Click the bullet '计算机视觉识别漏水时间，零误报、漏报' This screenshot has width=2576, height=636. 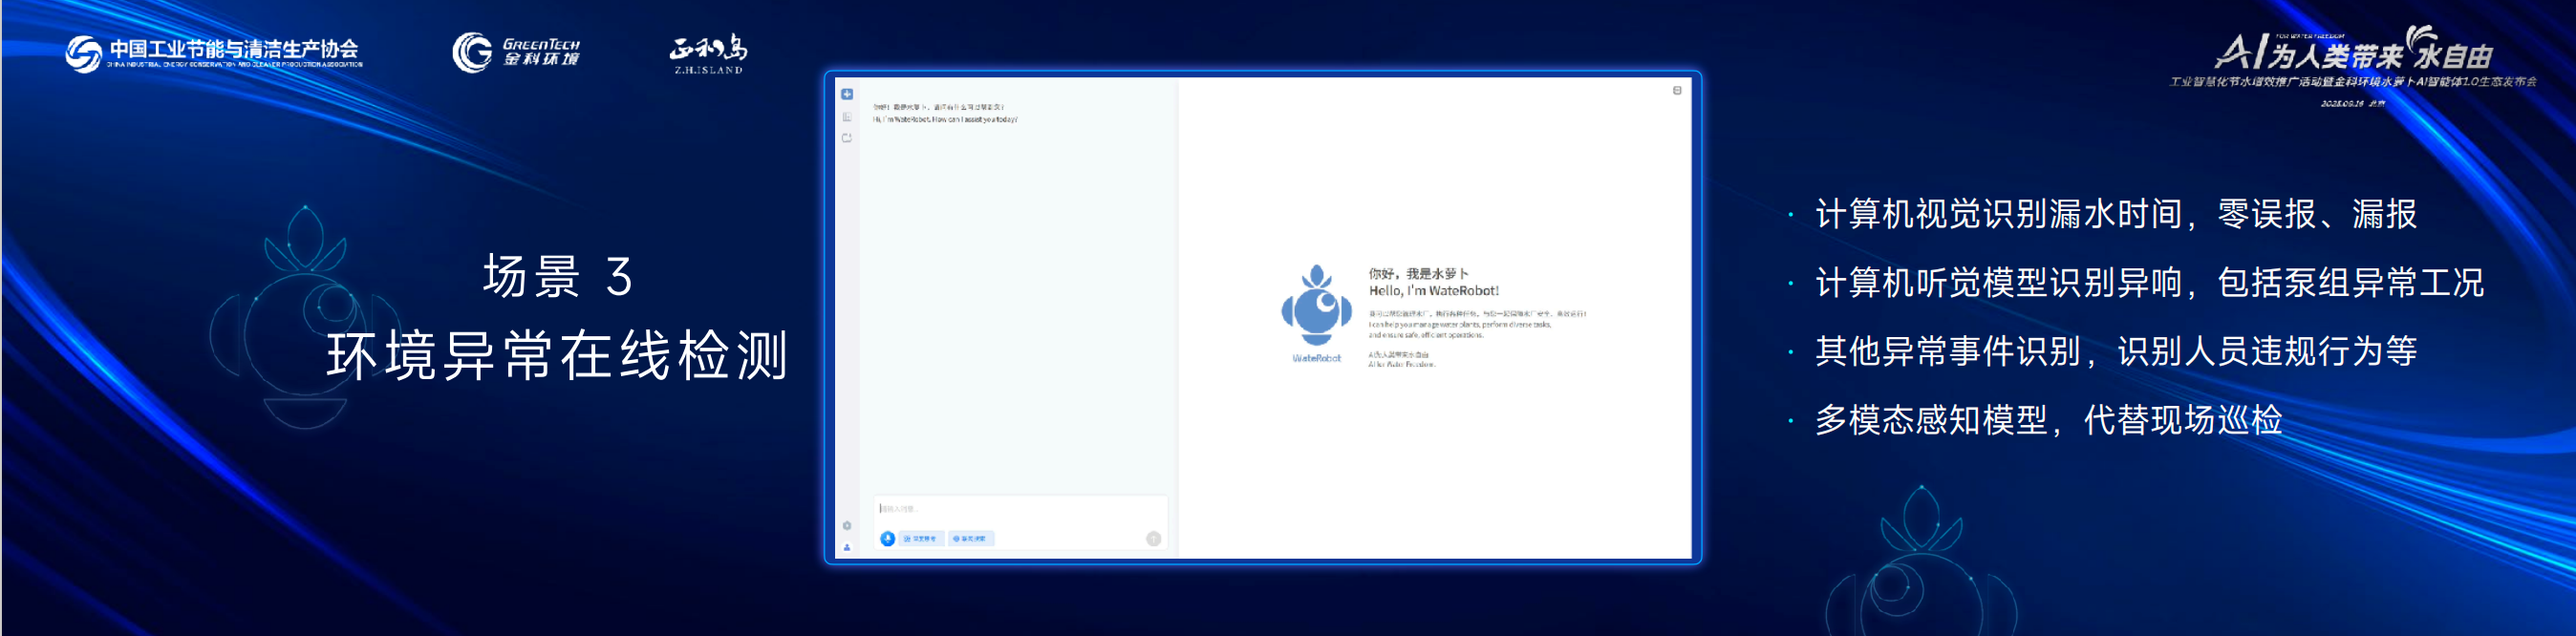click(x=2116, y=214)
